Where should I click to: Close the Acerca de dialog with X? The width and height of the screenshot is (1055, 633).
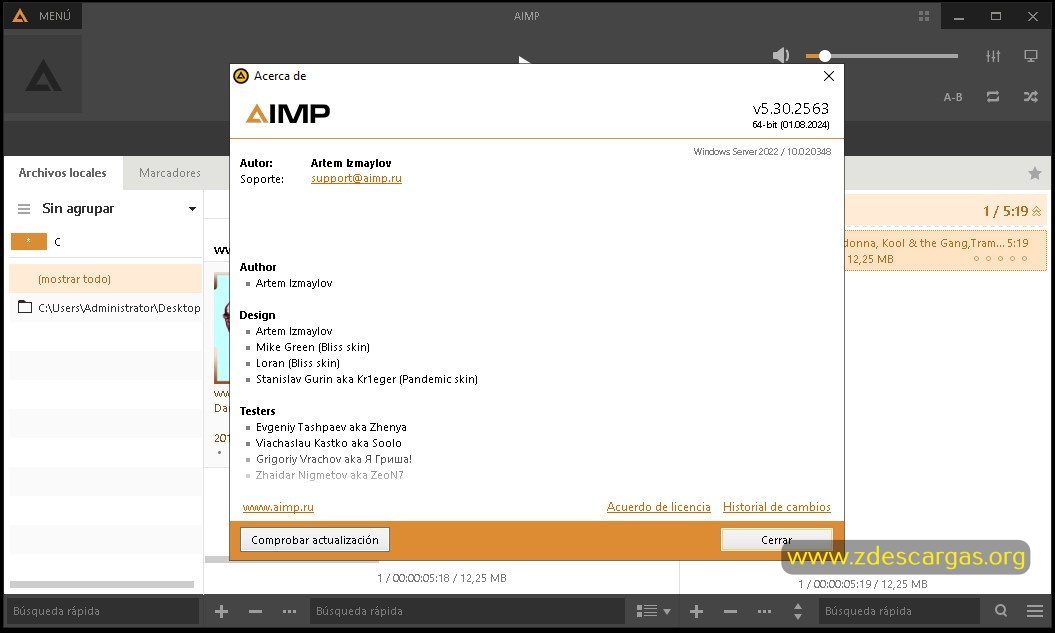click(x=829, y=76)
